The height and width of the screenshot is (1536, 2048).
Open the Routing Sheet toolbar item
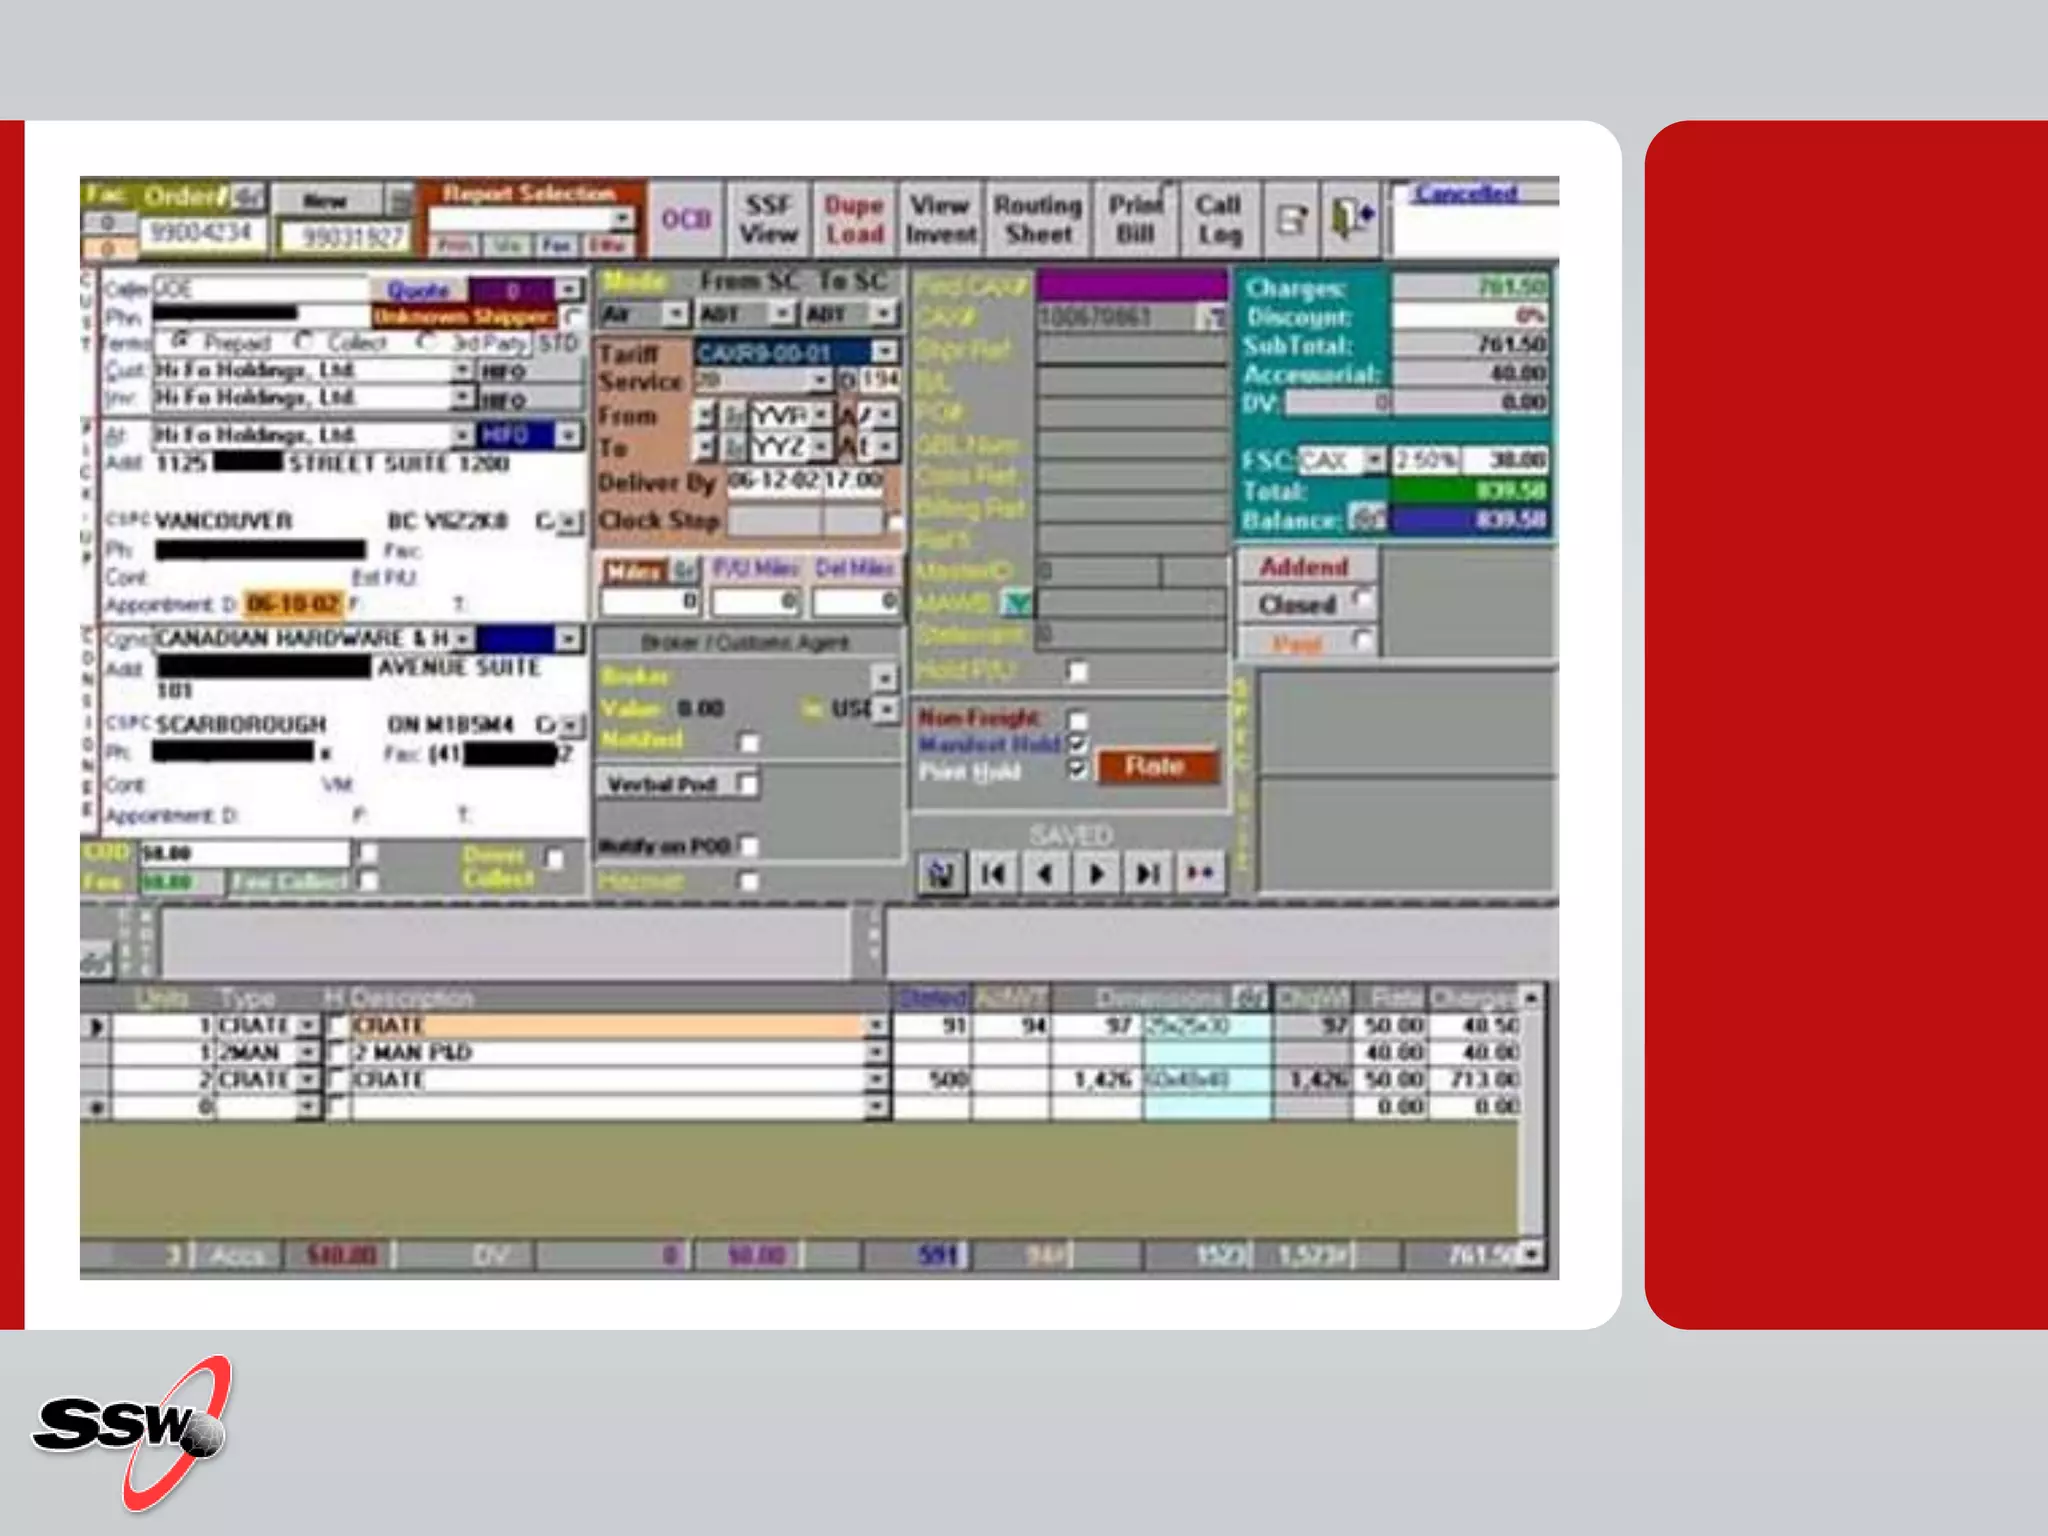pos(1038,219)
